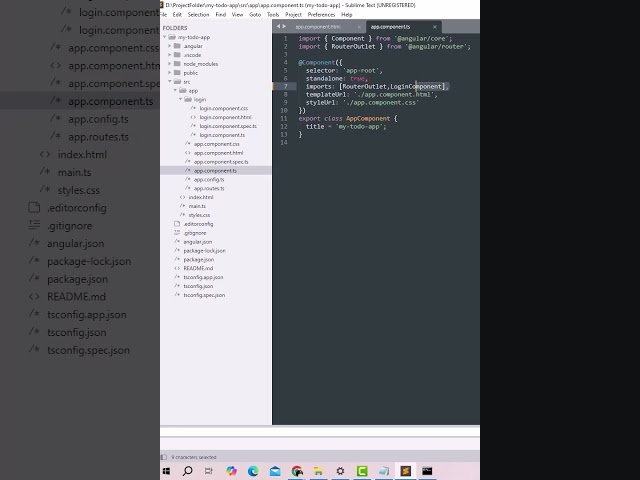Open app.config.ts in sidebar
Viewport: 640px width, 480px height.
(x=209, y=180)
